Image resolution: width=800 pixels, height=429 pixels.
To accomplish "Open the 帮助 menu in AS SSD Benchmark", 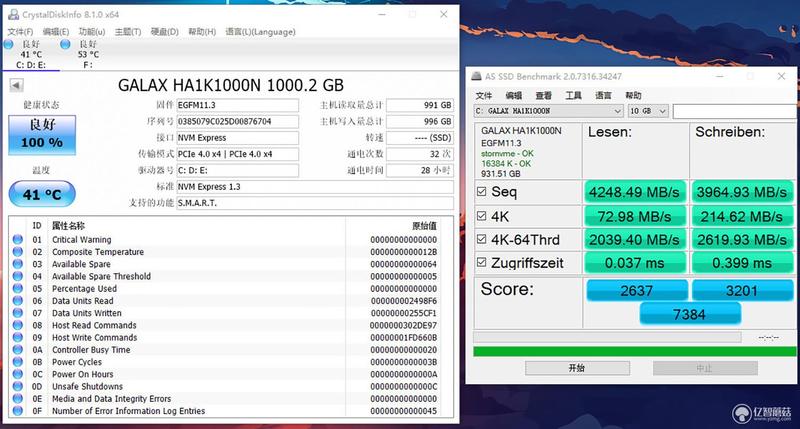I will (x=633, y=95).
